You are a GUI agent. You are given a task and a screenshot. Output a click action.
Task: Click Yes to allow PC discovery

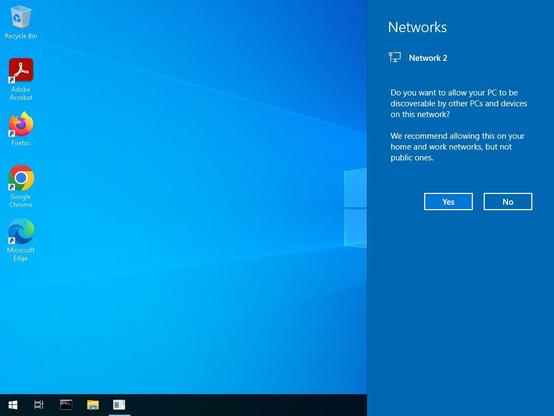tap(448, 201)
